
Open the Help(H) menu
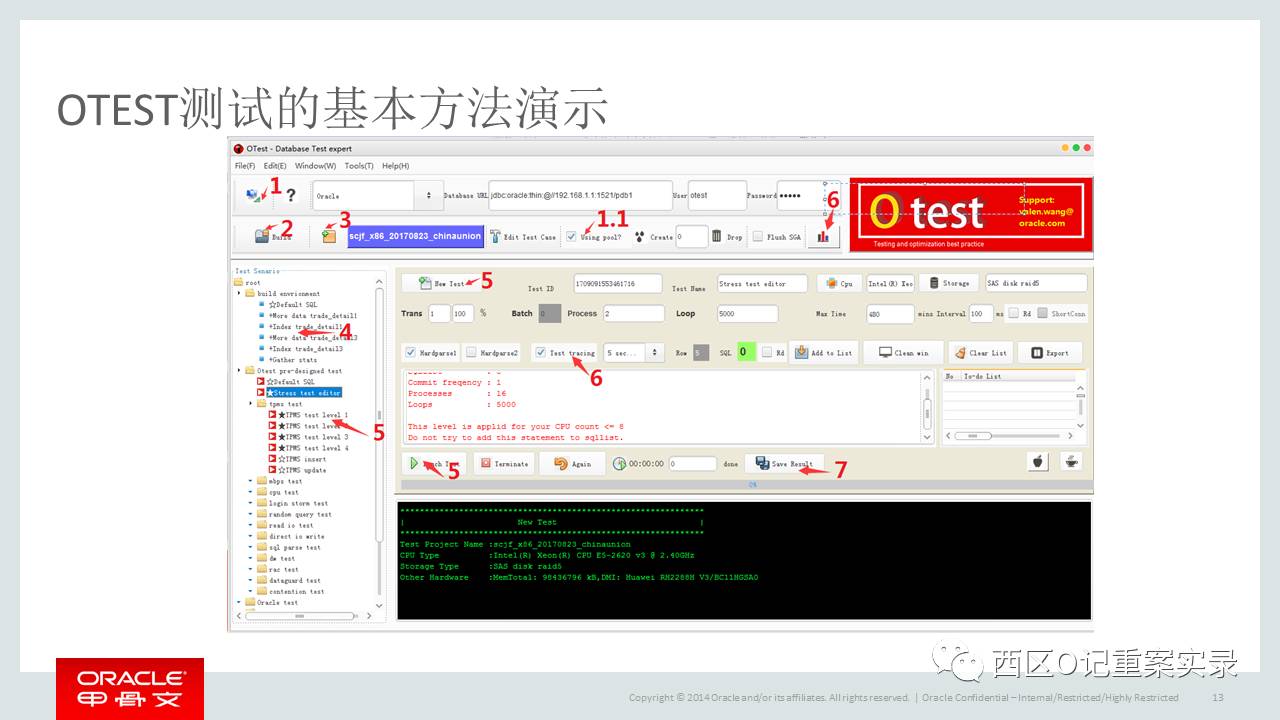(396, 166)
